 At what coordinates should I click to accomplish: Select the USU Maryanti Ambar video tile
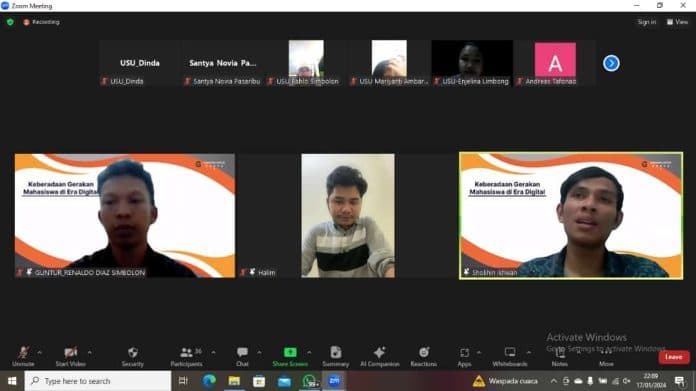pyautogui.click(x=389, y=63)
